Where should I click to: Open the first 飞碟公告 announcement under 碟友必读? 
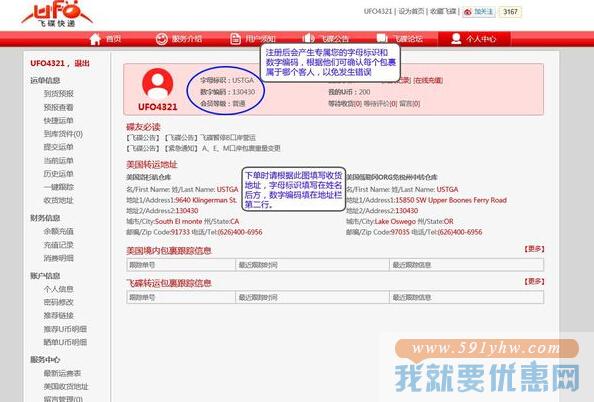pyautogui.click(x=191, y=138)
